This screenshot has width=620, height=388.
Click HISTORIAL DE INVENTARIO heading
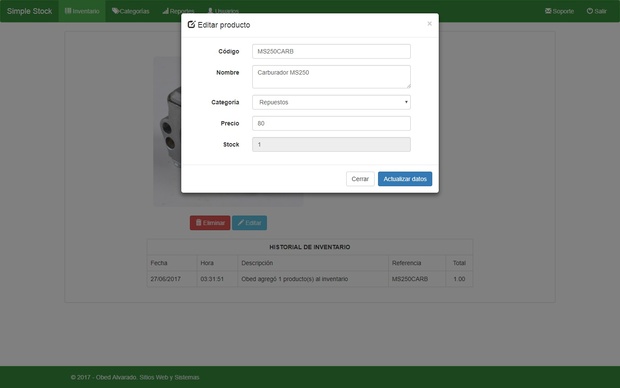tap(310, 247)
